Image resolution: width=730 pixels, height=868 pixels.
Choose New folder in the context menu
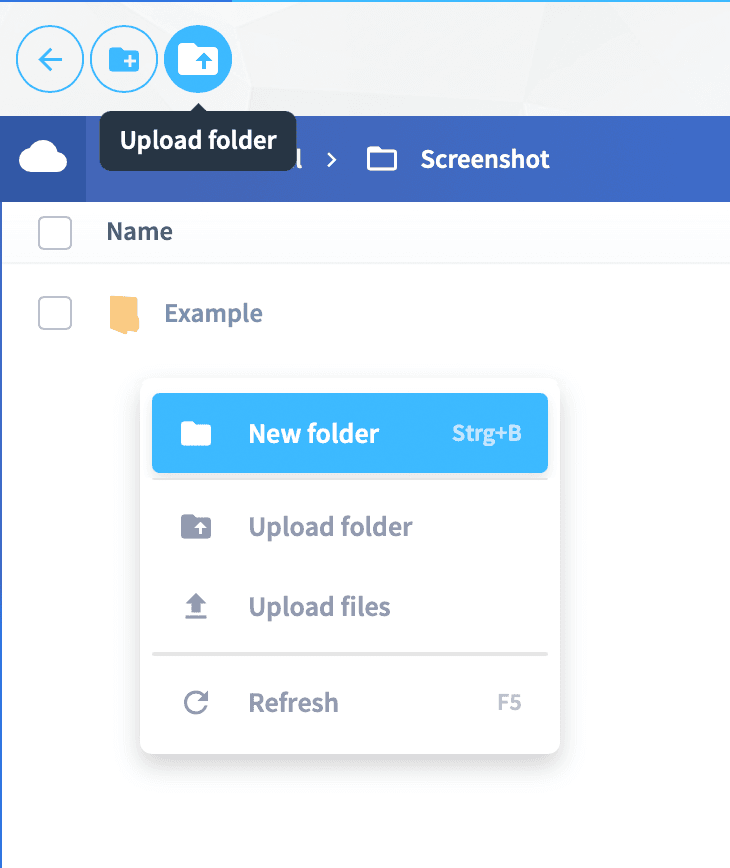click(x=350, y=433)
